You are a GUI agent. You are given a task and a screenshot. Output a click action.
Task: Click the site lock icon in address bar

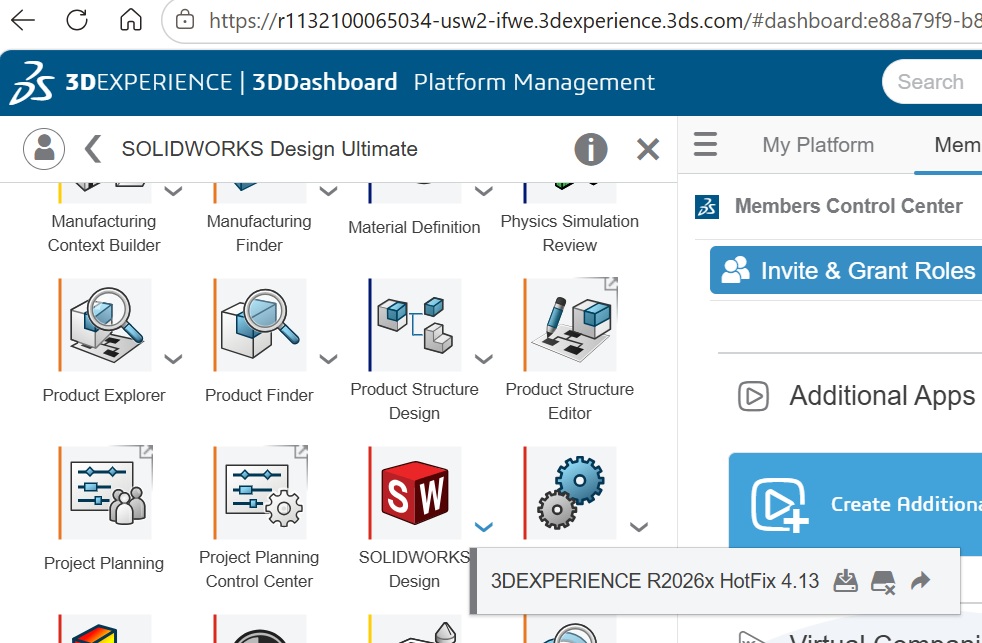(x=185, y=20)
